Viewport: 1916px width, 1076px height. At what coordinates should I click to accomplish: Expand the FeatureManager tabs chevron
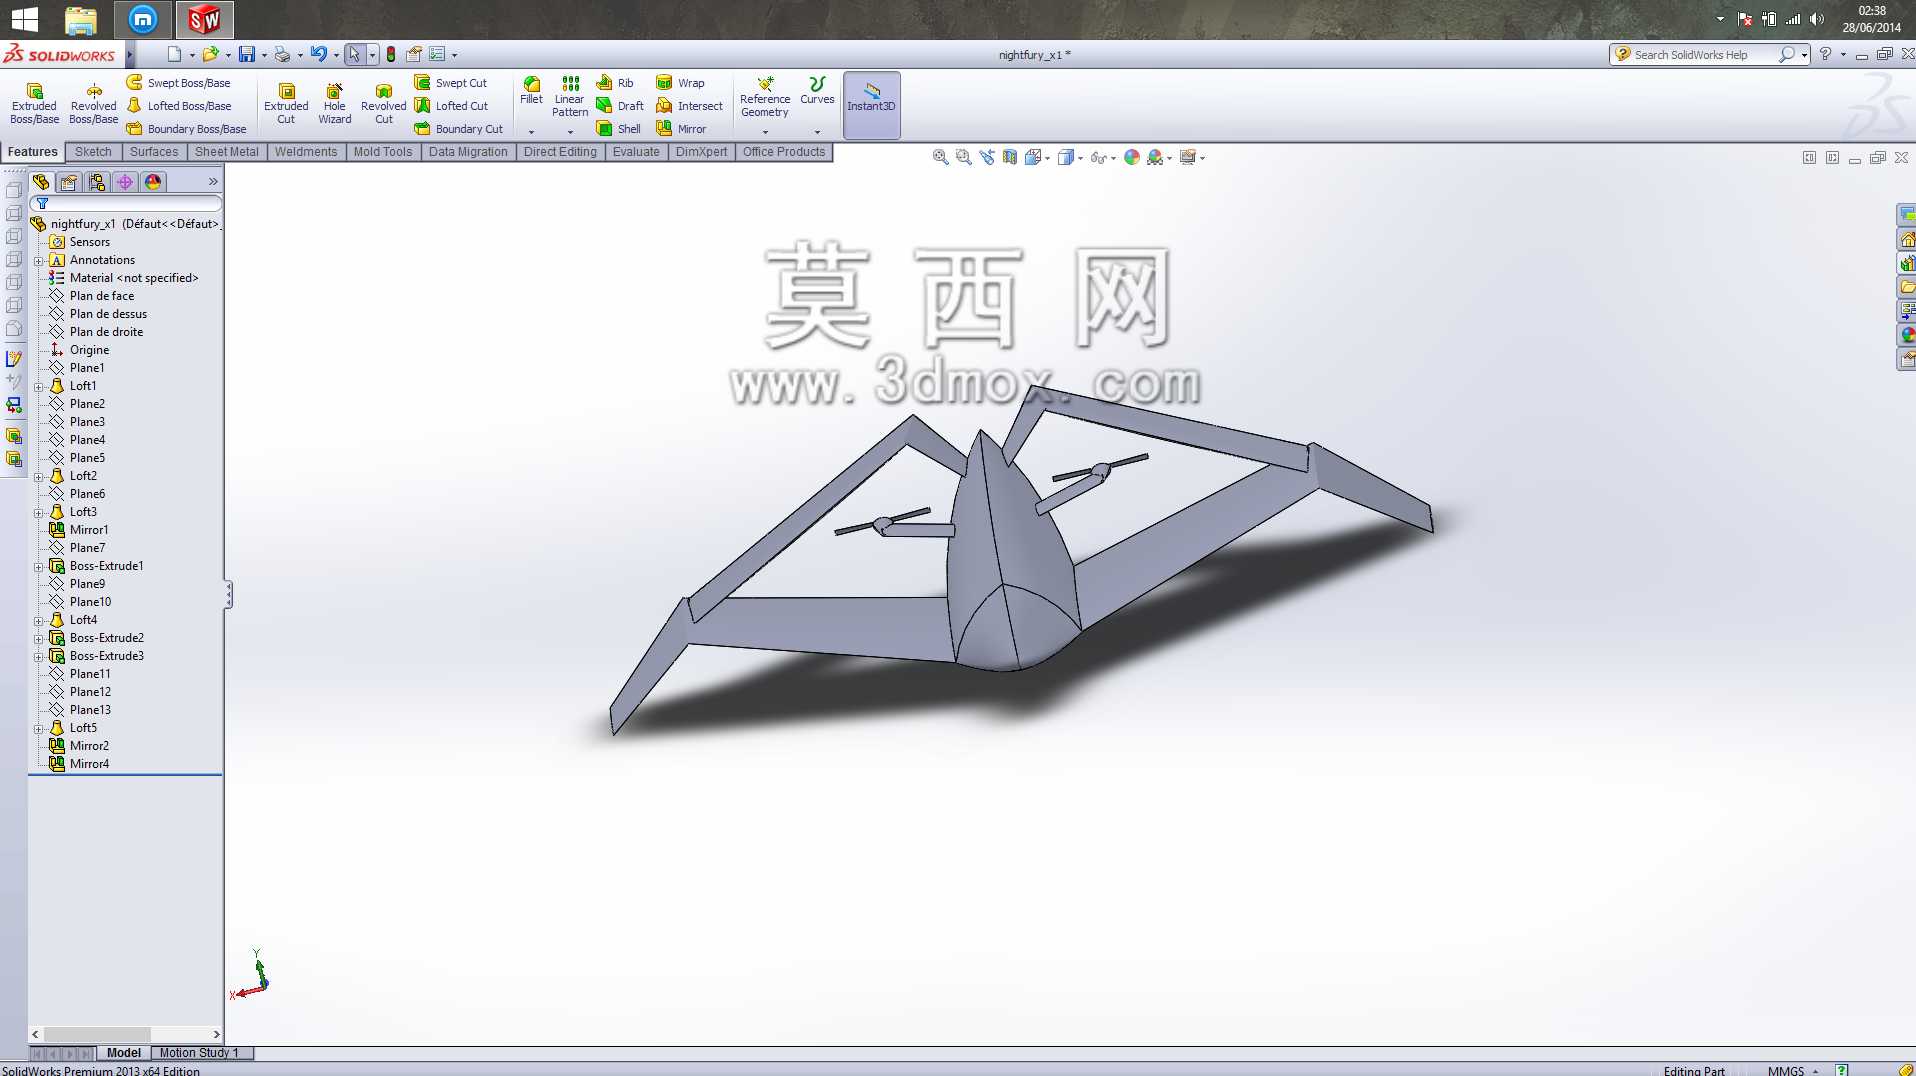213,182
